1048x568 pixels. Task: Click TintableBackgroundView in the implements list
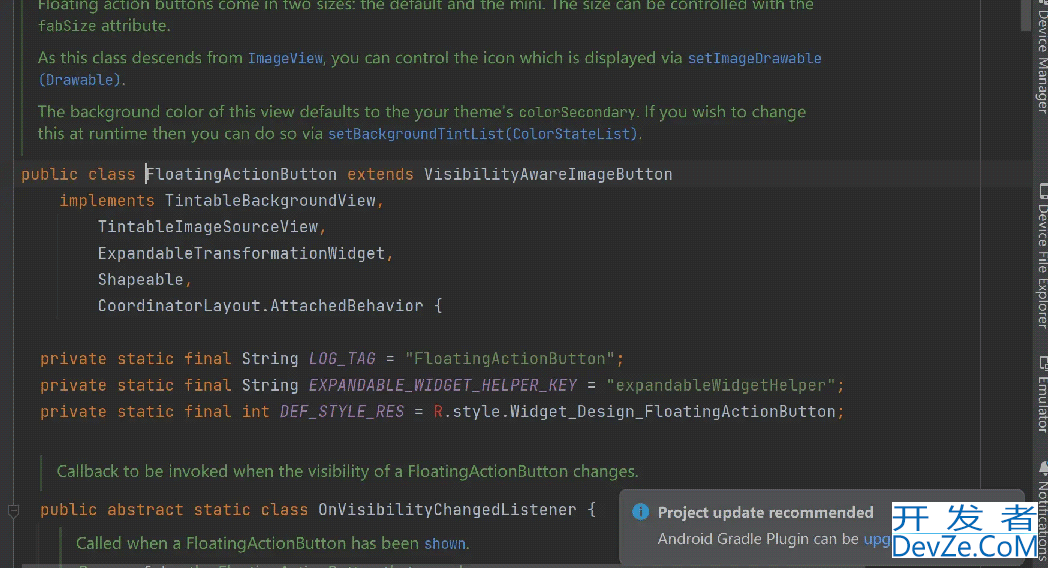(x=270, y=200)
